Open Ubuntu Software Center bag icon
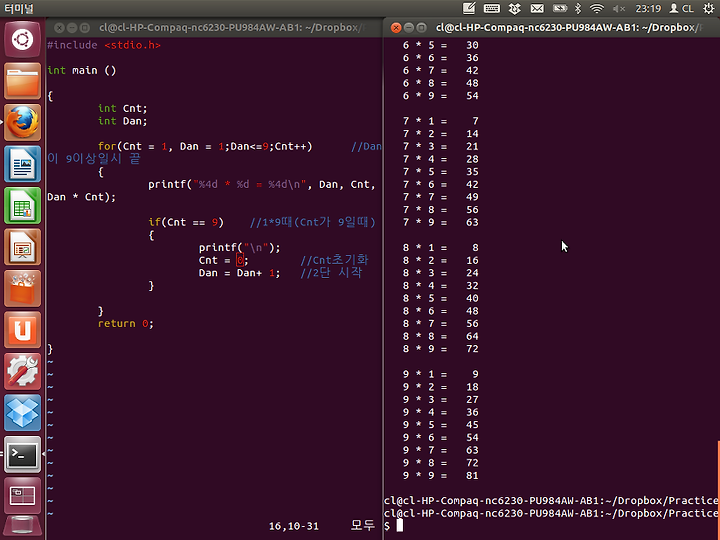Screen dimensions: 720x540 pos(22,288)
